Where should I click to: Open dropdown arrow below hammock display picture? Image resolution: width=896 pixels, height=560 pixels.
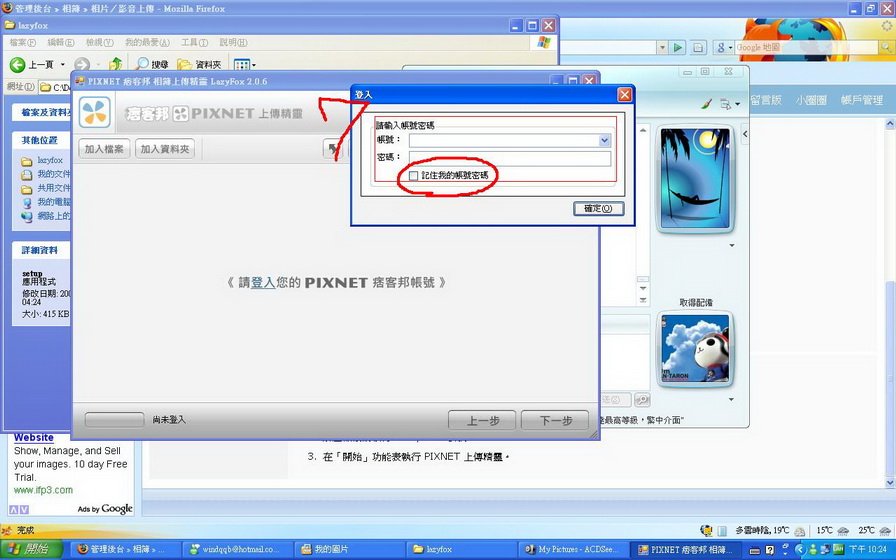coord(731,246)
